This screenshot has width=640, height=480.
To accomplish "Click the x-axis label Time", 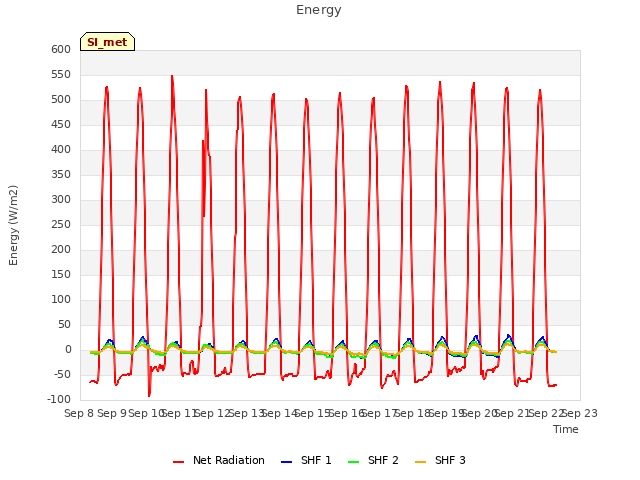I will click(566, 429).
